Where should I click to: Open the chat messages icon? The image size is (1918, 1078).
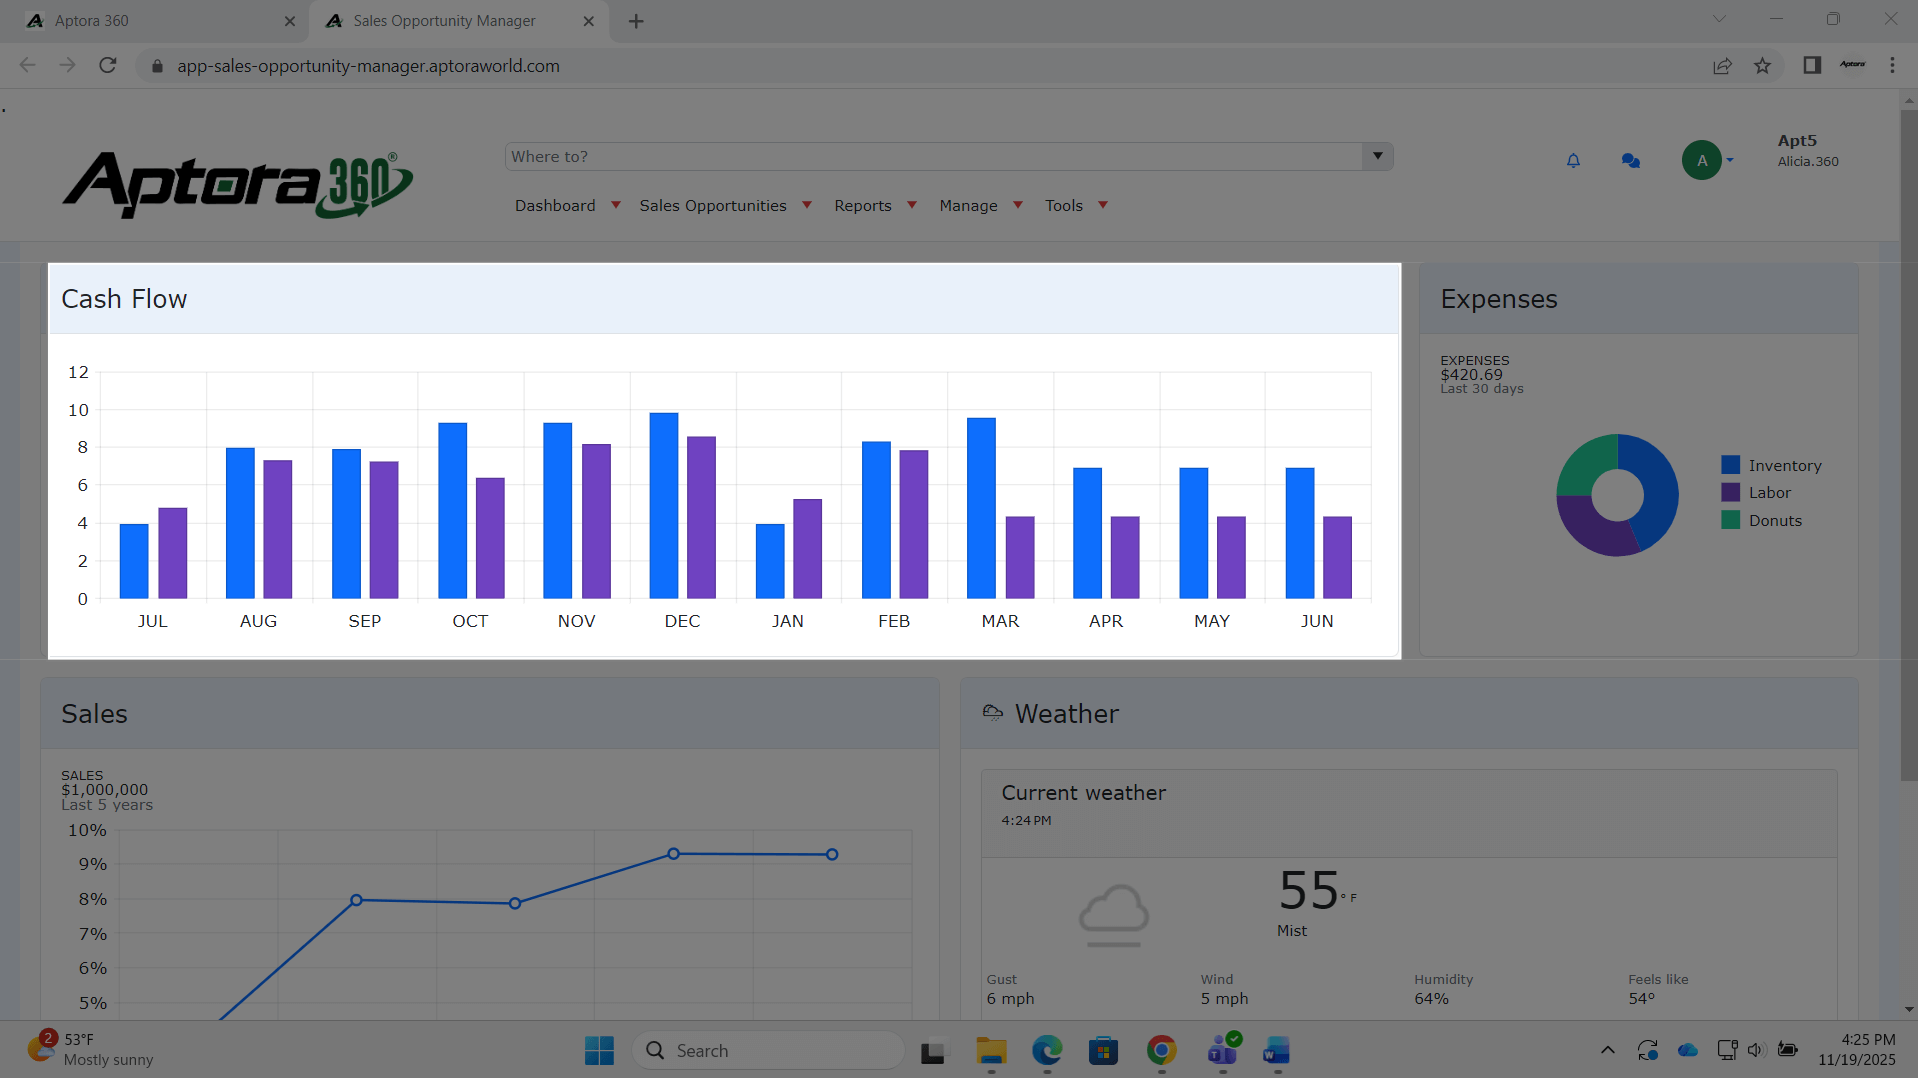(x=1630, y=160)
